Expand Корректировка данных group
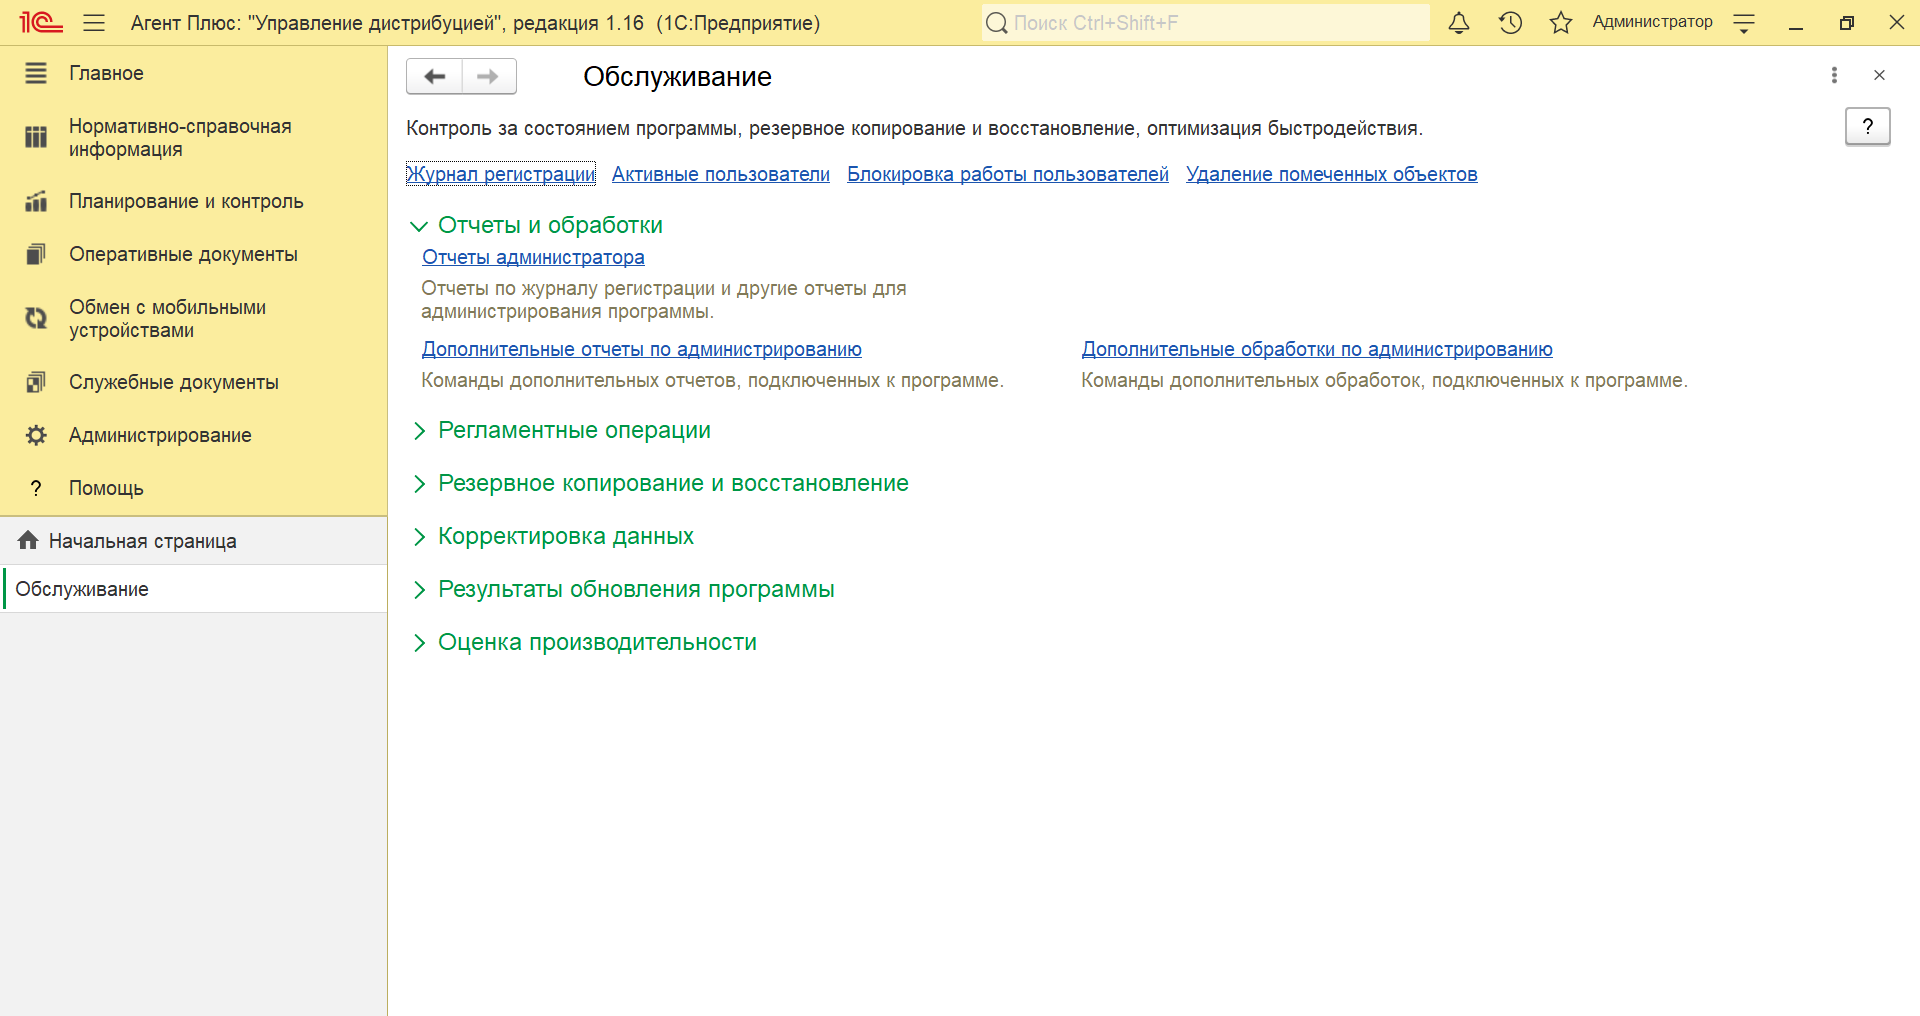This screenshot has width=1920, height=1016. 553,536
